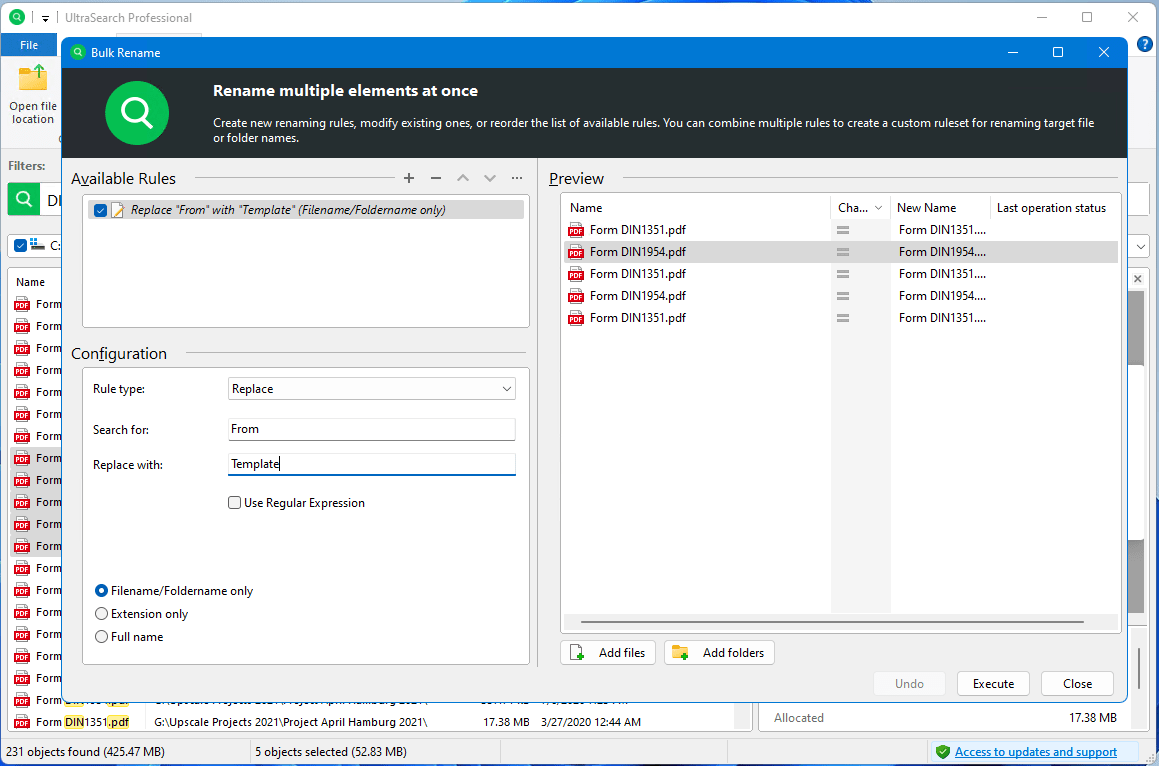The height and width of the screenshot is (766, 1159).
Task: Open the quick access toolbar dropdown arrow
Action: click(x=45, y=18)
